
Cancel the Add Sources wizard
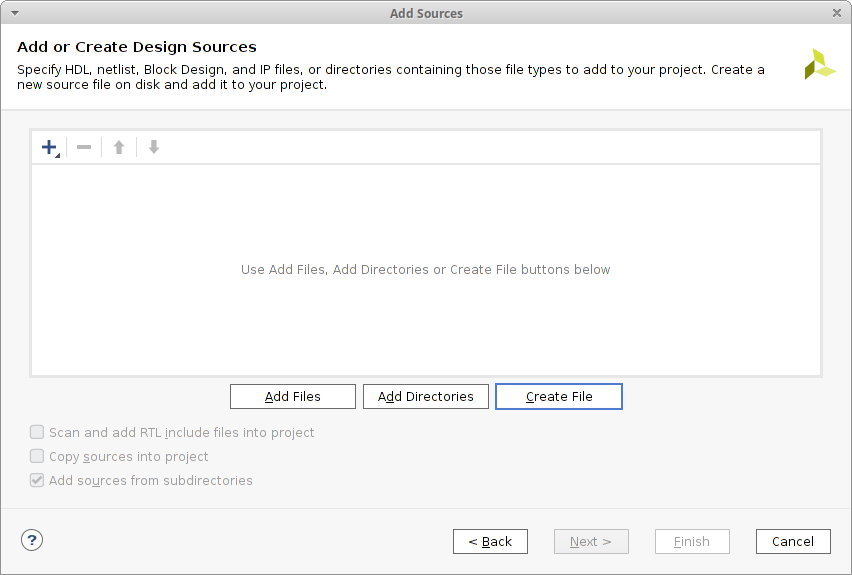793,541
